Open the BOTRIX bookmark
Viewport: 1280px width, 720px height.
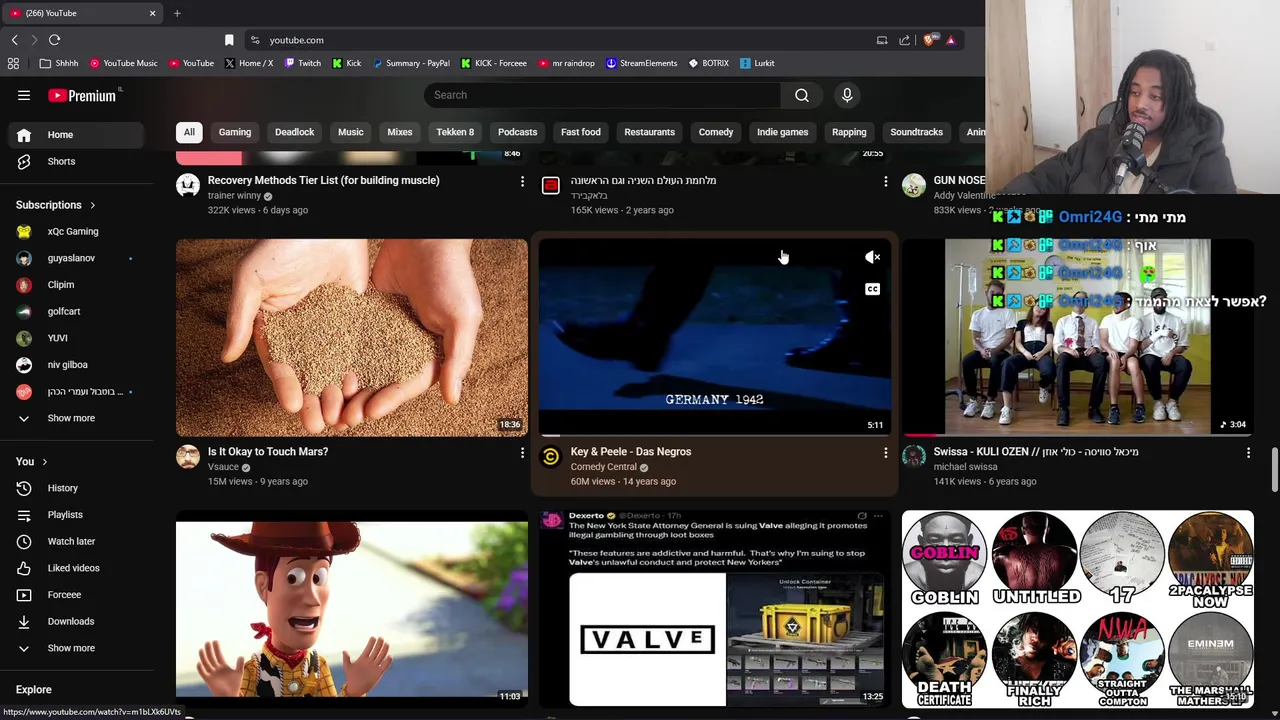pos(708,63)
